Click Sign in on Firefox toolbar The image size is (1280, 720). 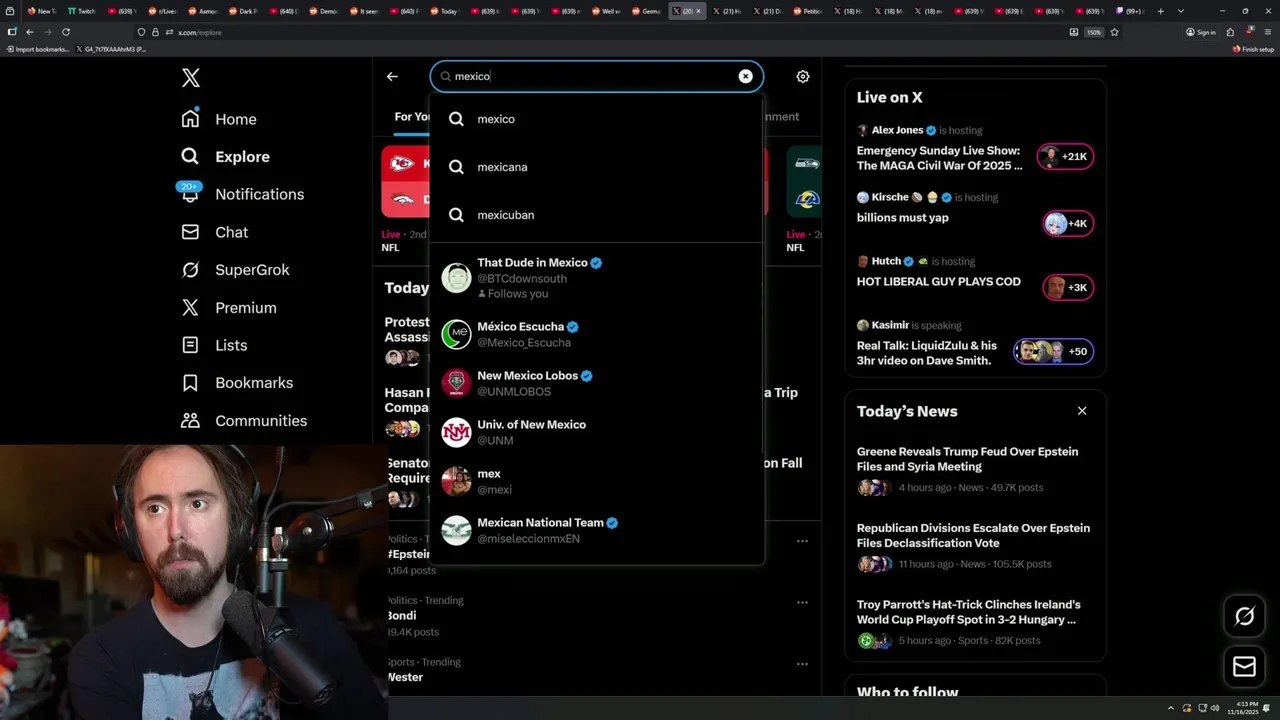click(1201, 32)
